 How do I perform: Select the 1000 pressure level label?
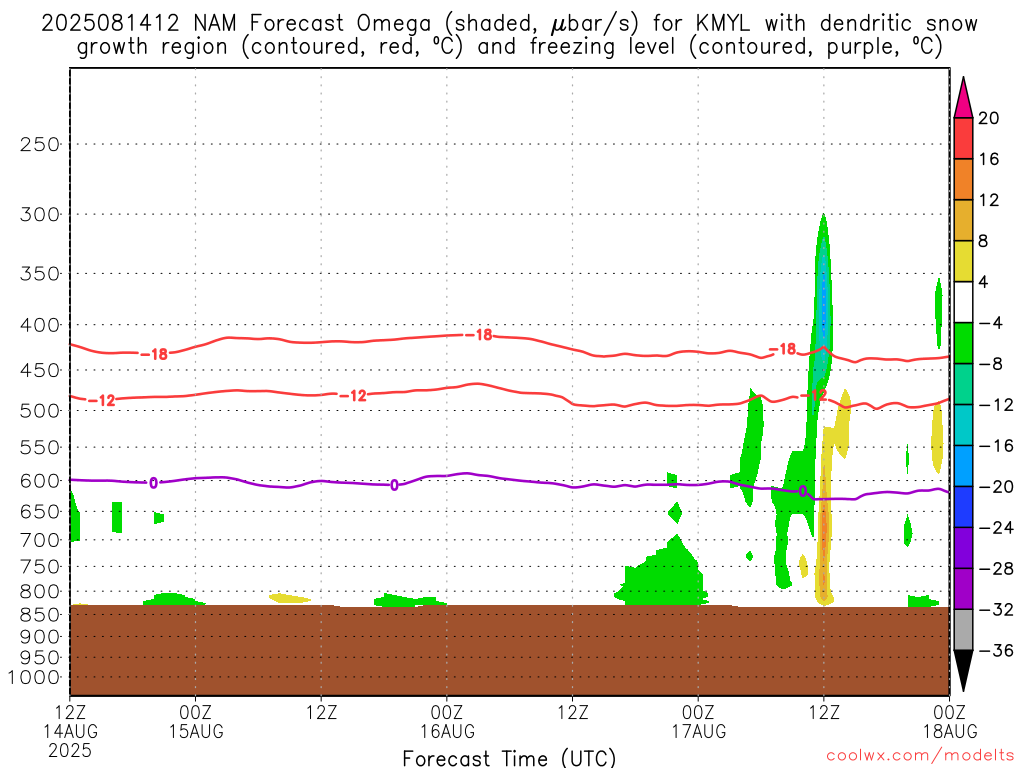tap(35, 678)
